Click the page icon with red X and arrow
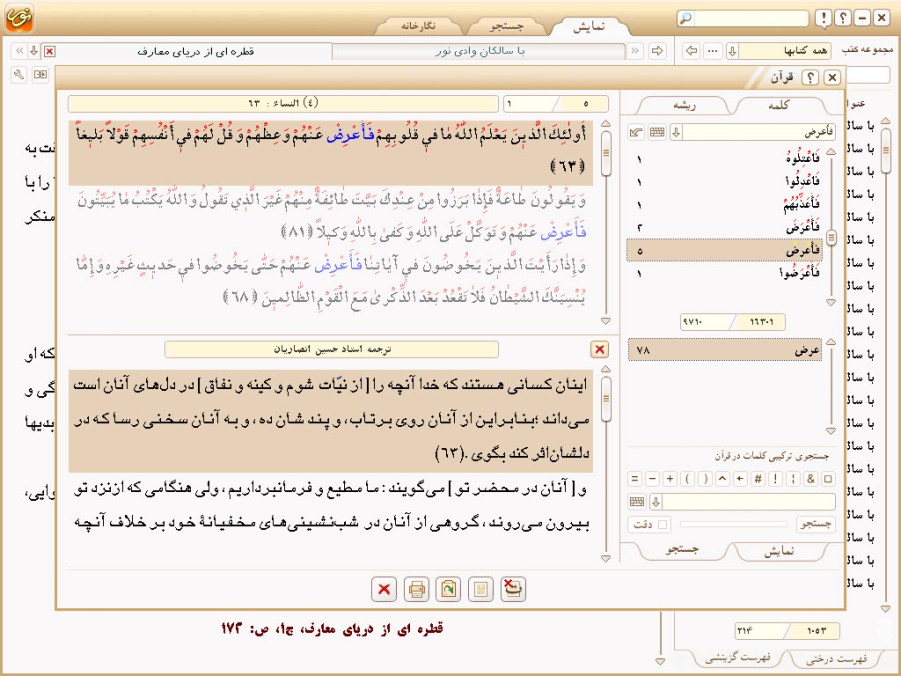The image size is (901, 676). click(513, 589)
